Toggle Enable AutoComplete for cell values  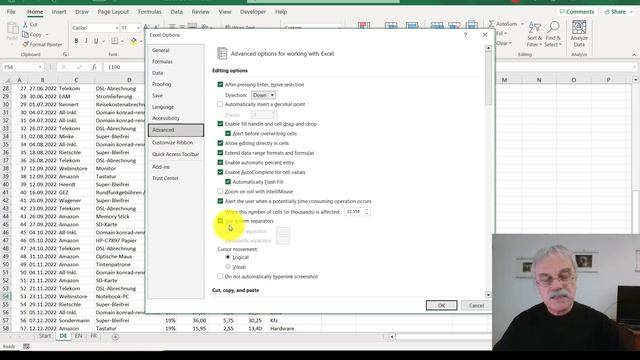[x=220, y=172]
